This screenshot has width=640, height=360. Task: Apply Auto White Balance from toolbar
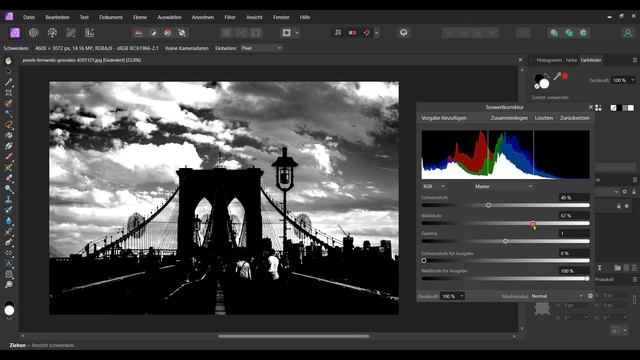(182, 33)
